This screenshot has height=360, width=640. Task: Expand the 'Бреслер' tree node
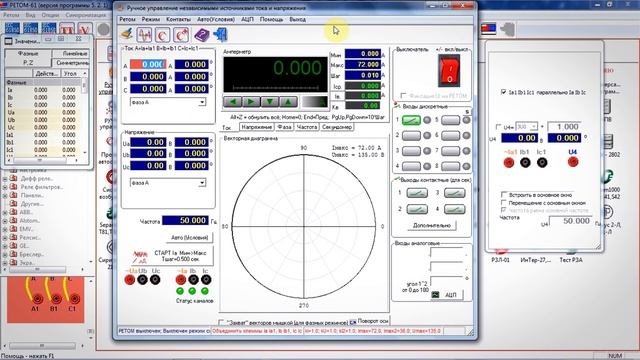click(x=5, y=254)
